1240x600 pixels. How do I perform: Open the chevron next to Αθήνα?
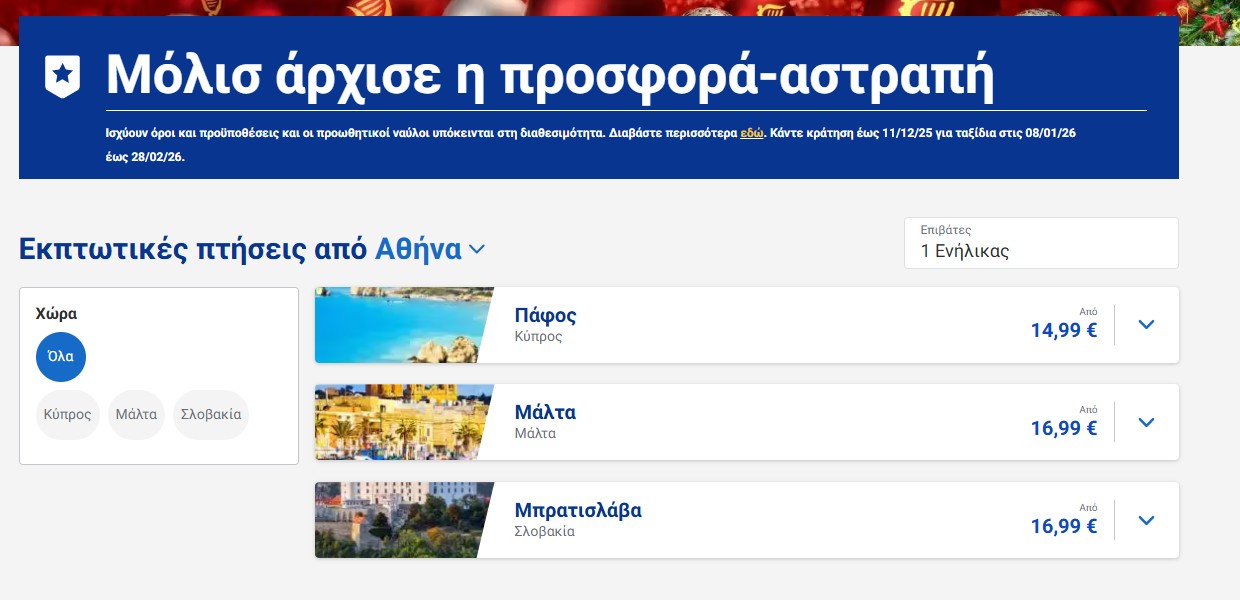coord(477,249)
